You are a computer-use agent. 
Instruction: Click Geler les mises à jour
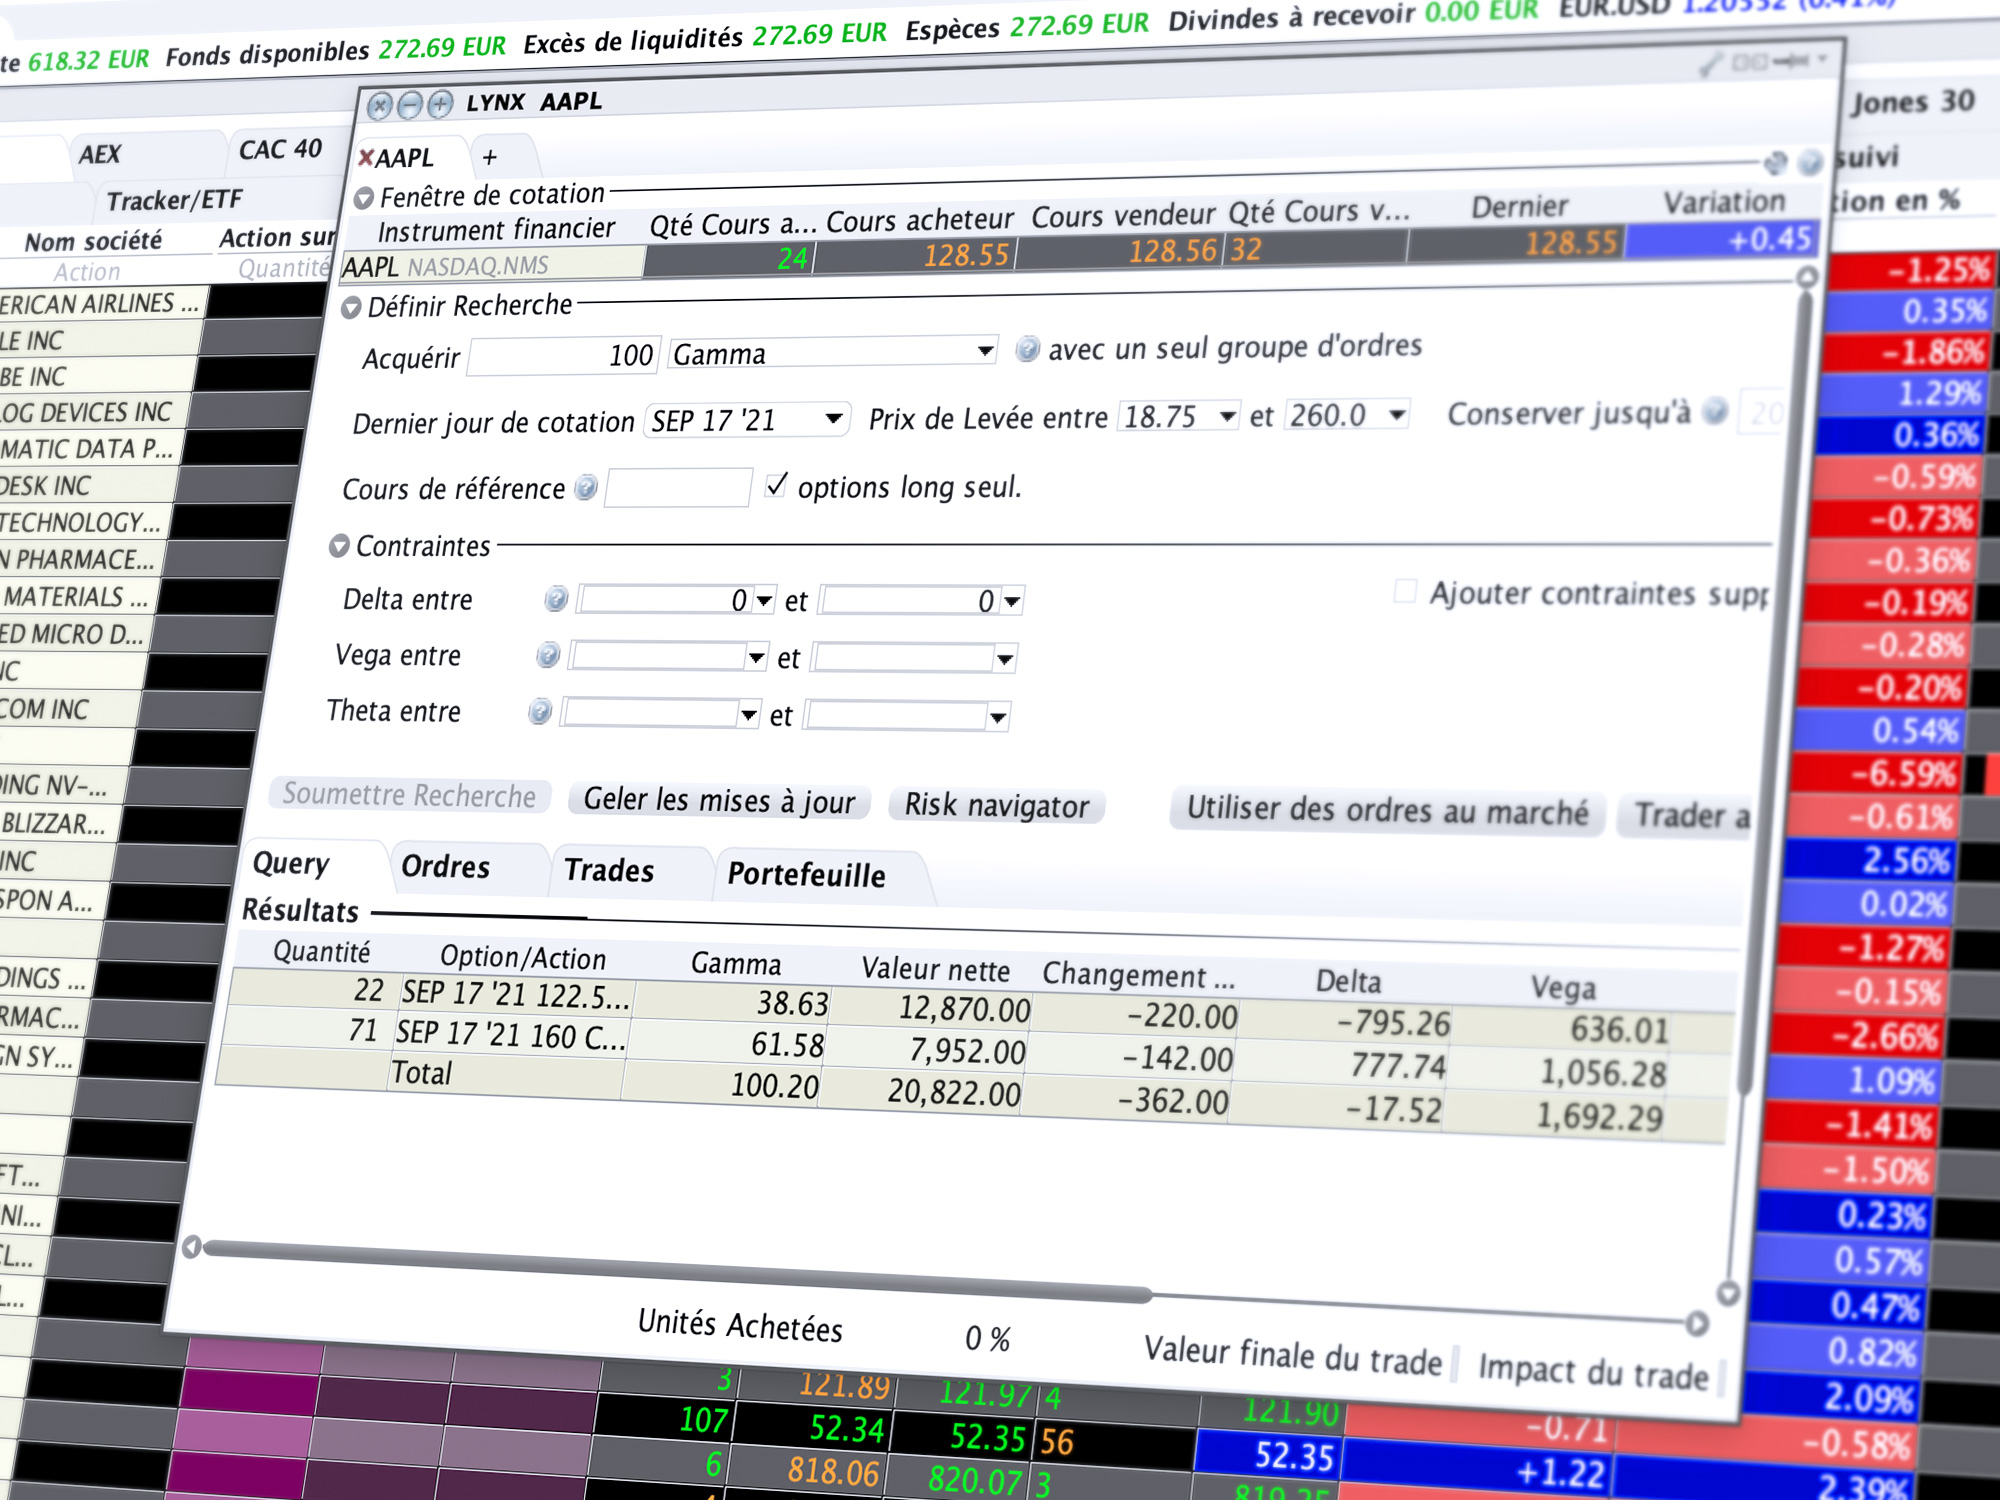pyautogui.click(x=720, y=801)
